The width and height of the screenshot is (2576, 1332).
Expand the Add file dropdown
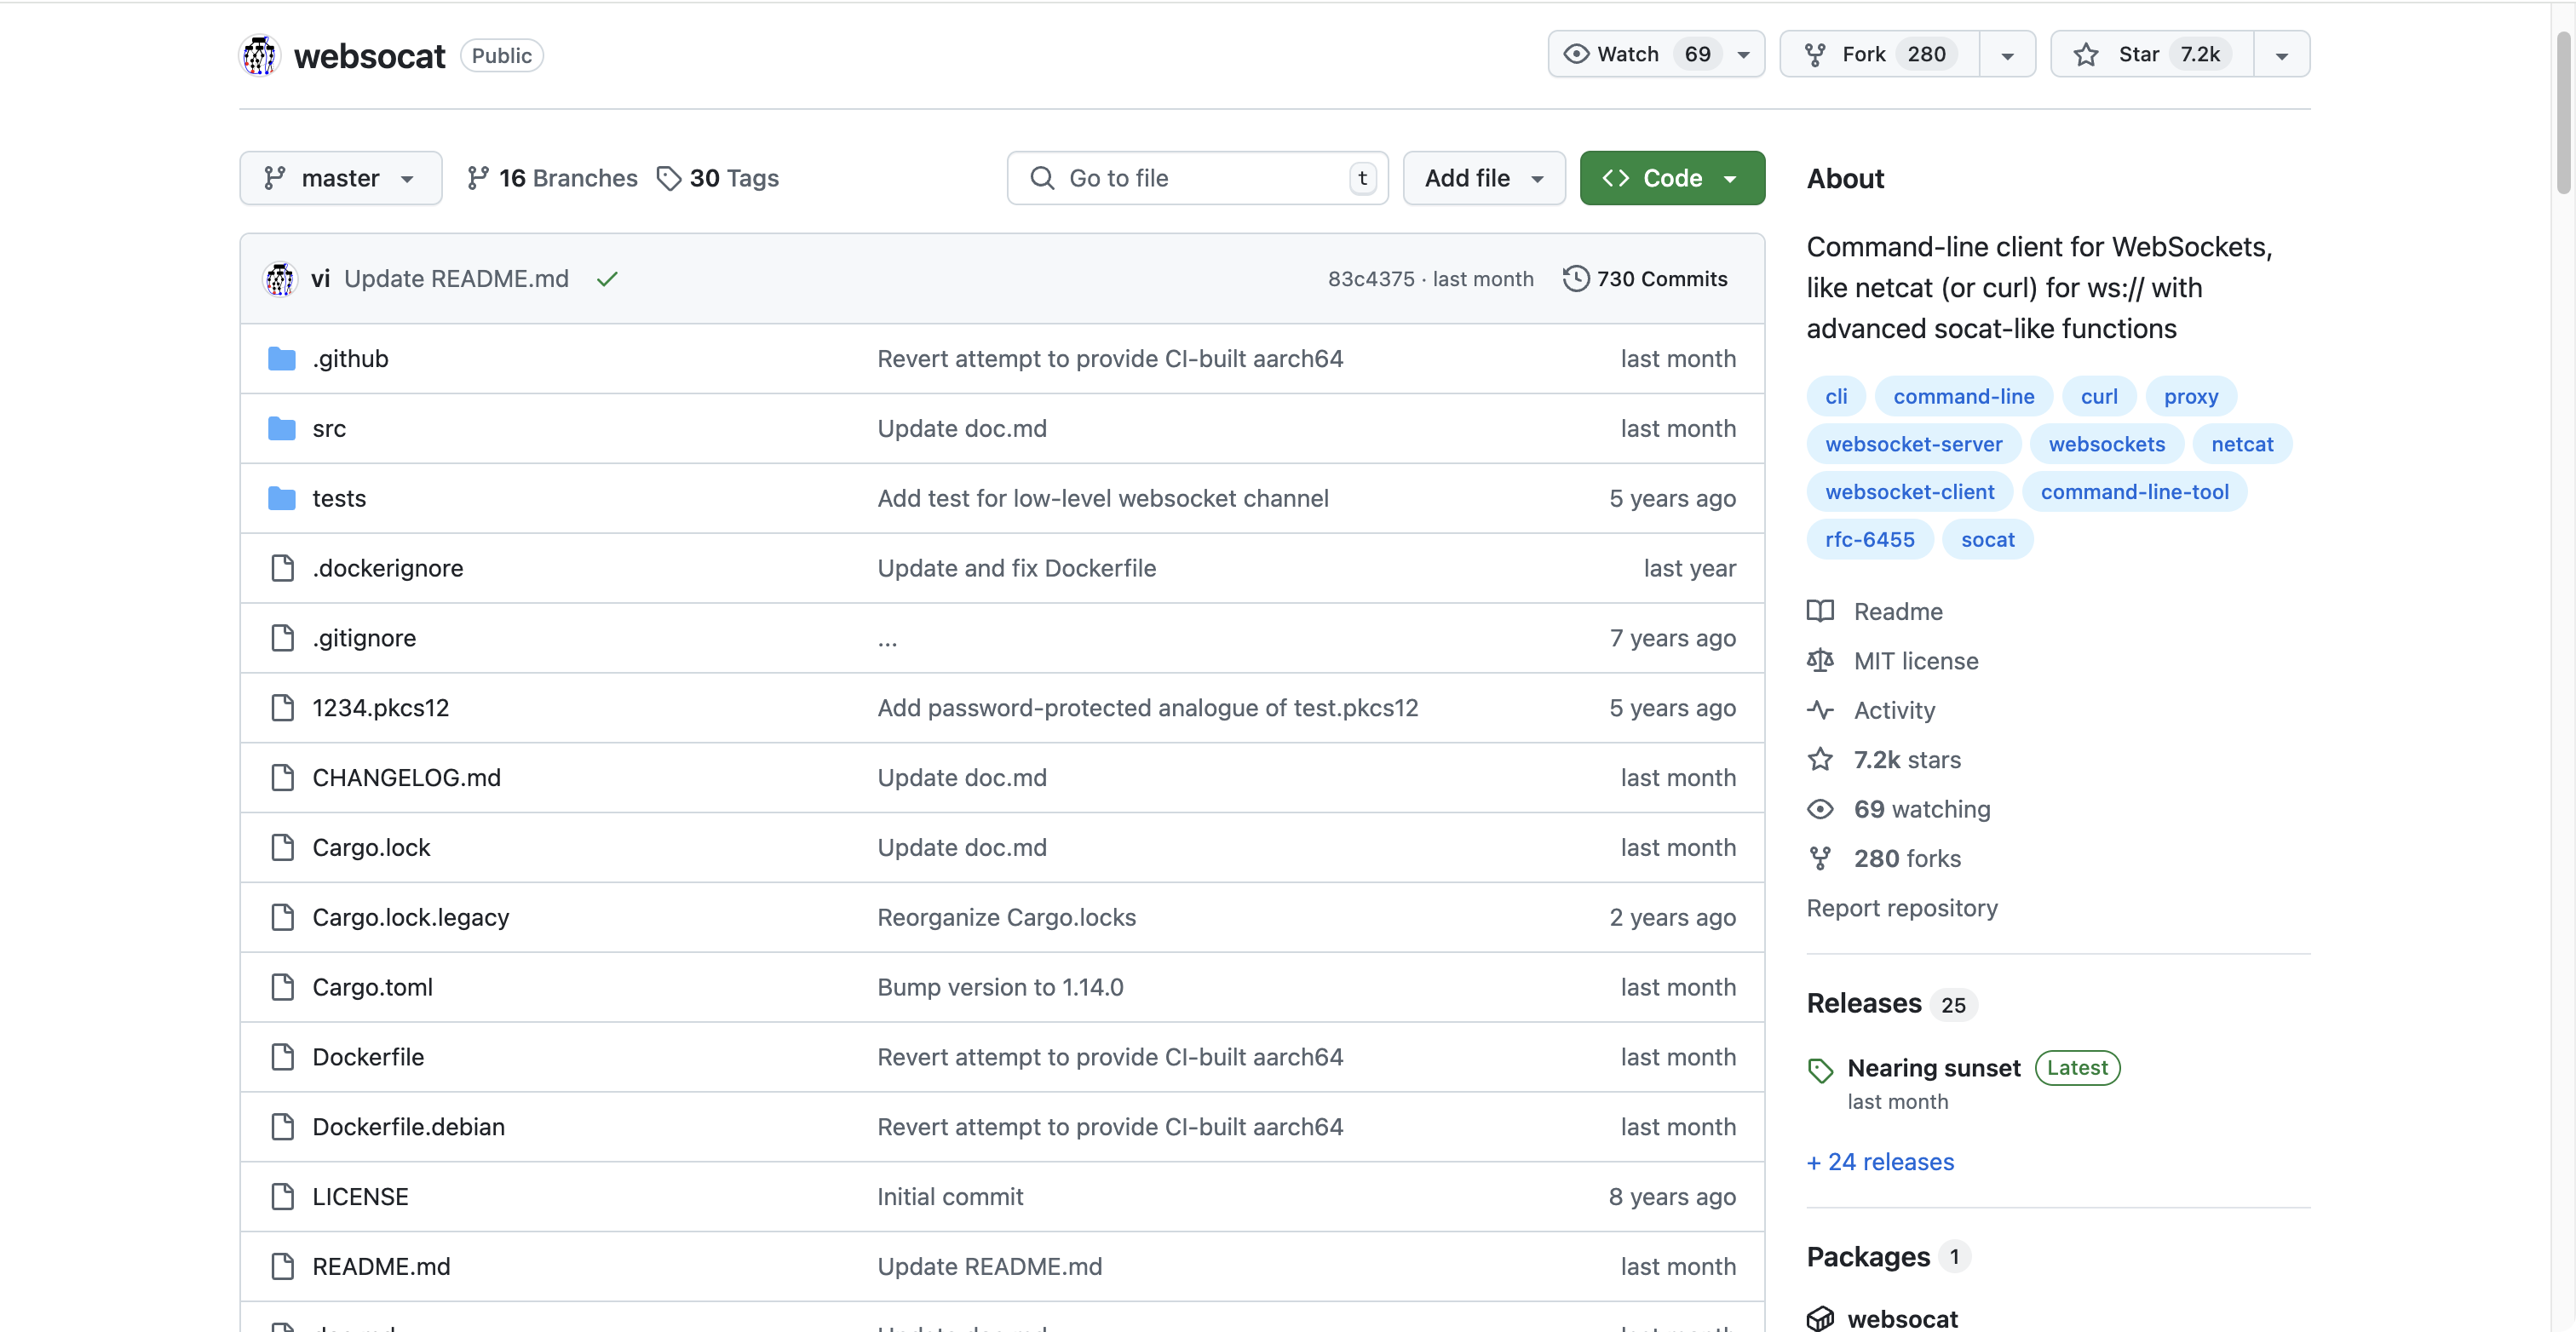coord(1483,178)
